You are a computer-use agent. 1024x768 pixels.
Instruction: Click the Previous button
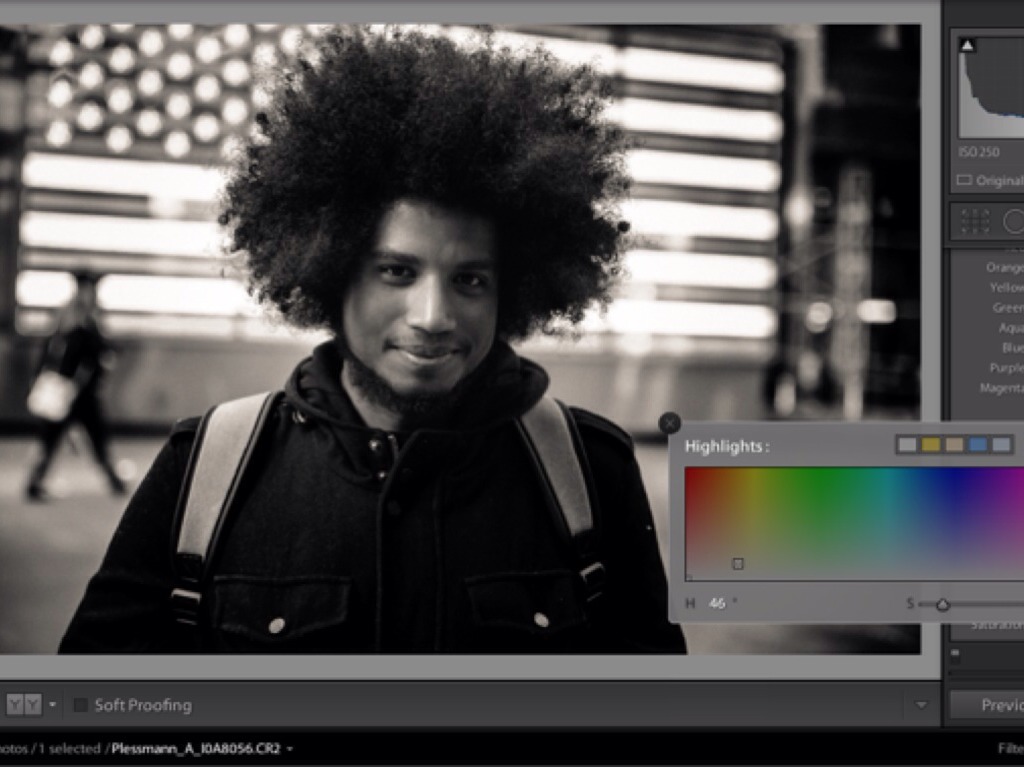pyautogui.click(x=998, y=705)
